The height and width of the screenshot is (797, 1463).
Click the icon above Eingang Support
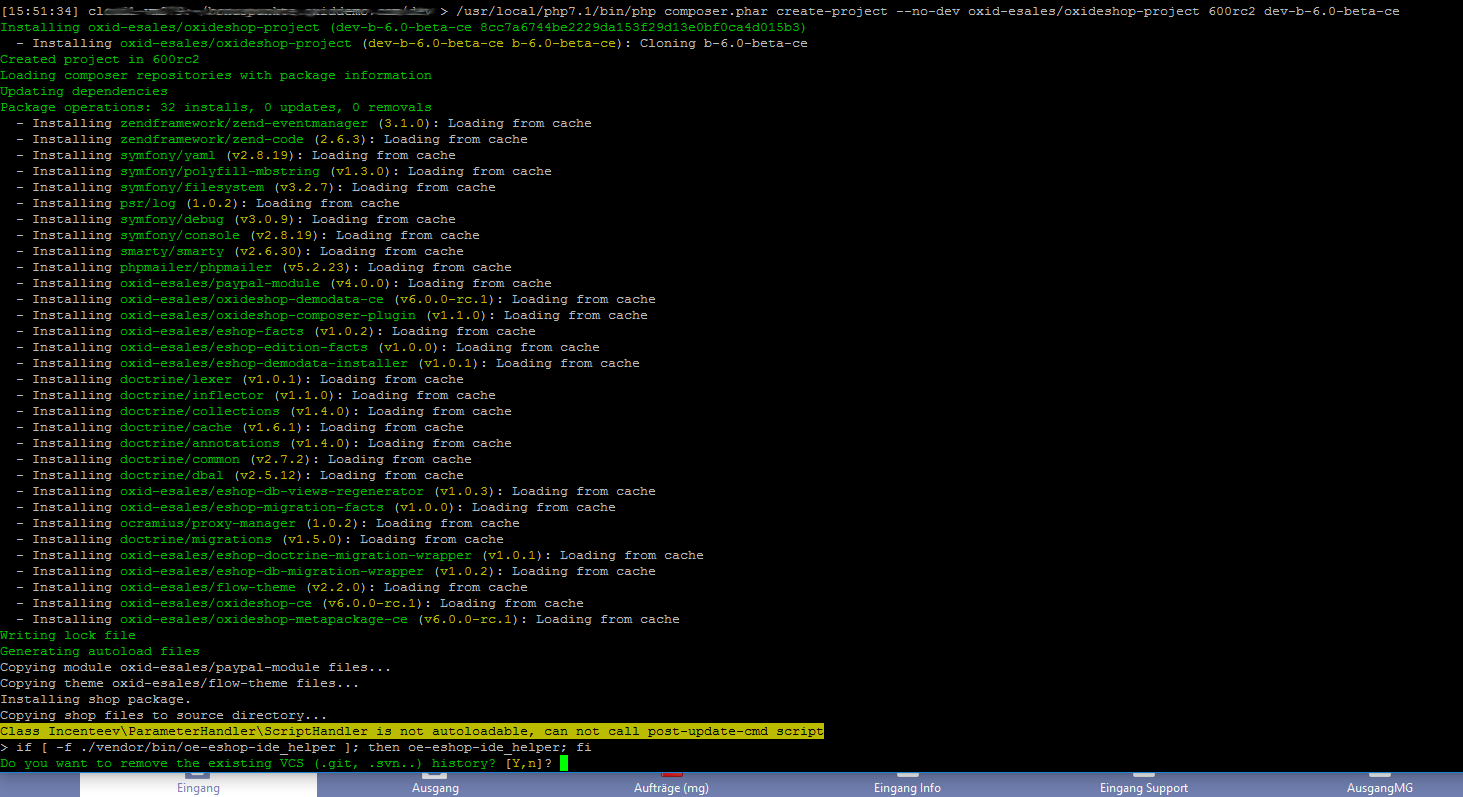1144,774
